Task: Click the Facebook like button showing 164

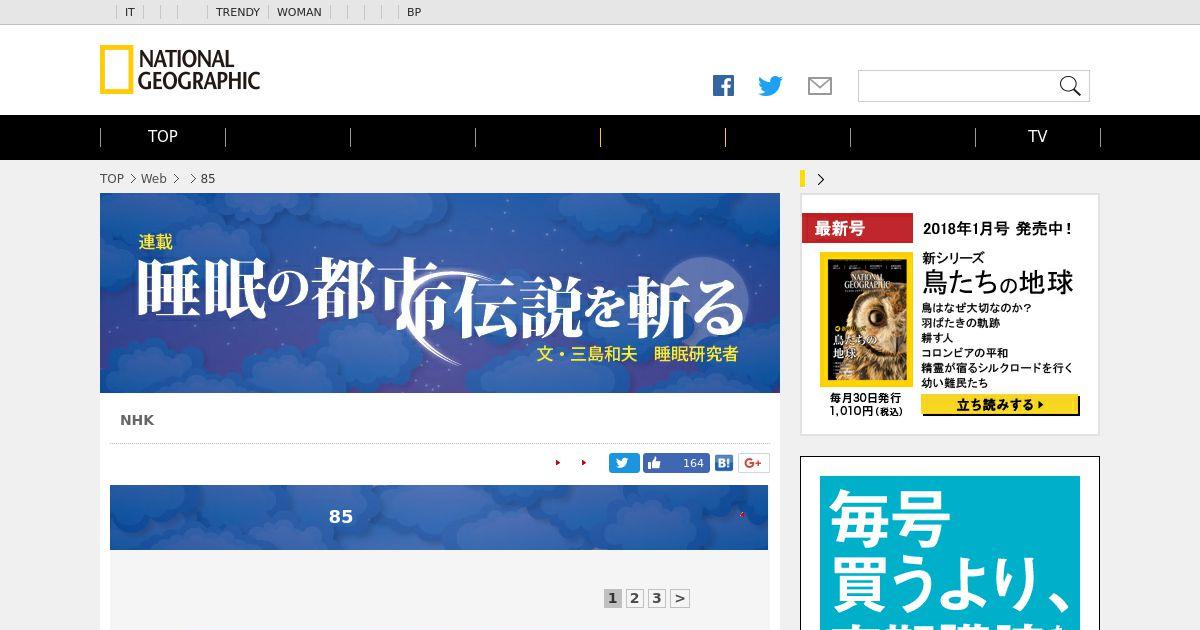Action: point(676,463)
